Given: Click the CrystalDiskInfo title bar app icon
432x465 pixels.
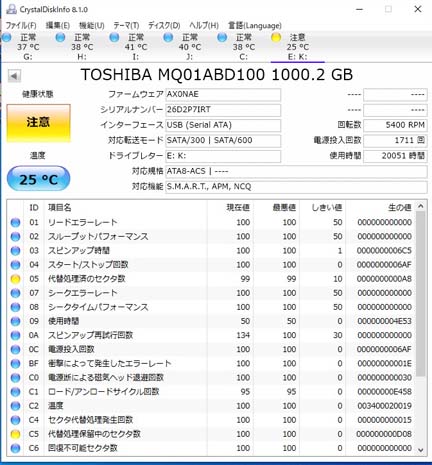Looking at the screenshot, I should click(x=11, y=9).
